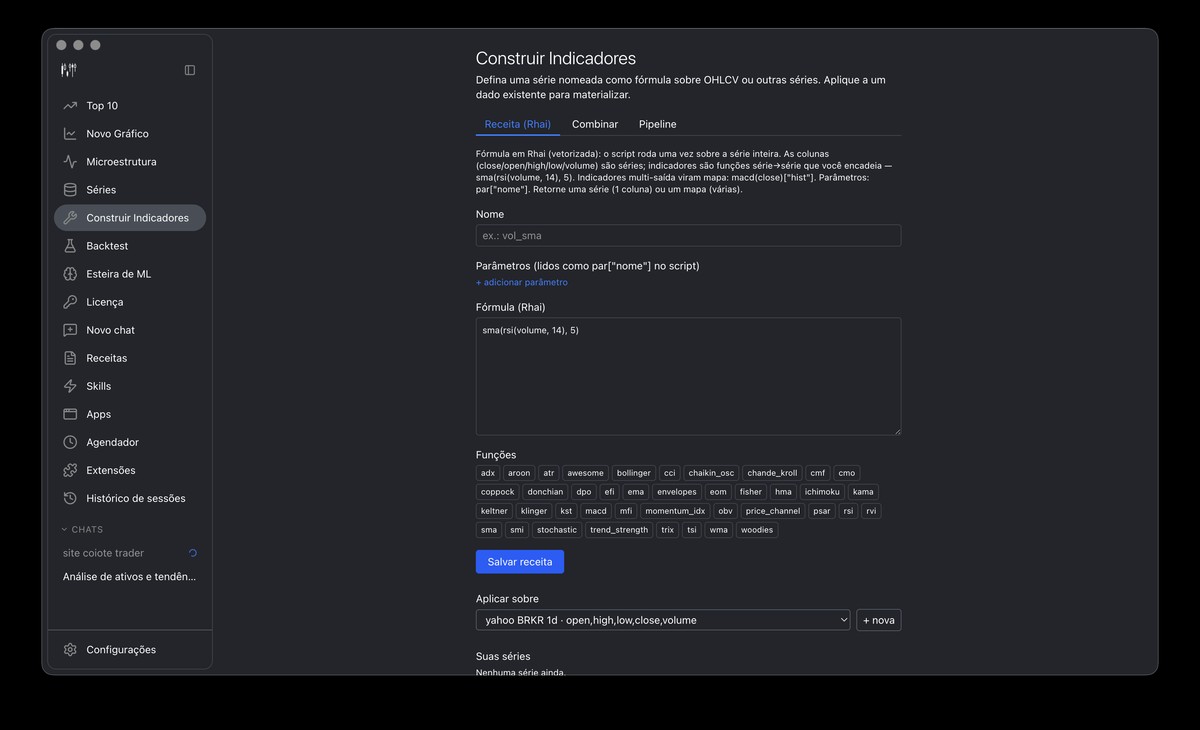1200x730 pixels.
Task: Start a Novo chat
Action: coord(130,330)
